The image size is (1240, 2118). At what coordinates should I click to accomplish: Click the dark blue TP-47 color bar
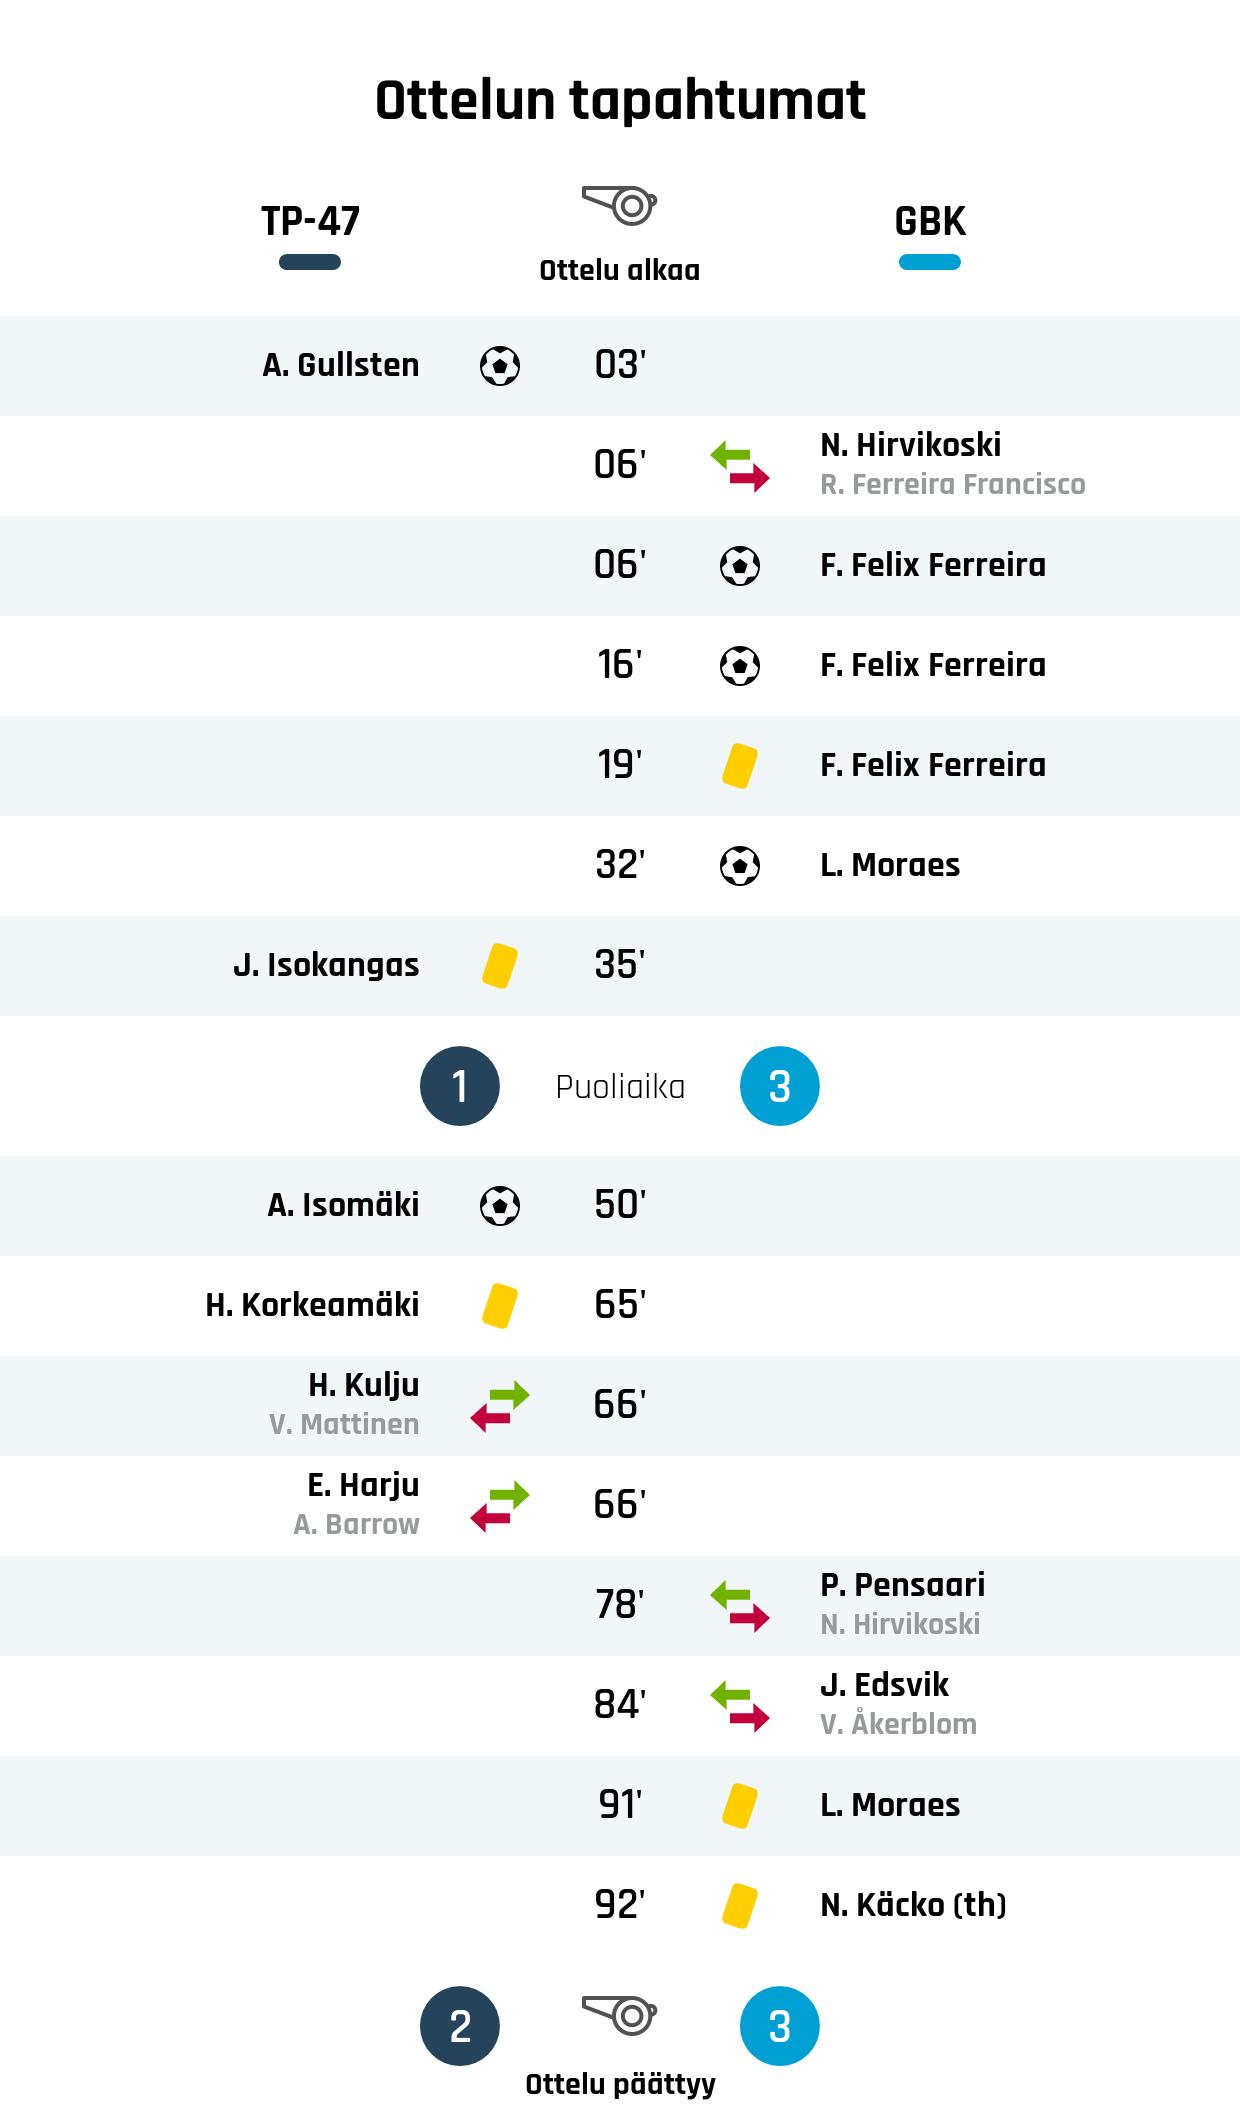[x=310, y=263]
